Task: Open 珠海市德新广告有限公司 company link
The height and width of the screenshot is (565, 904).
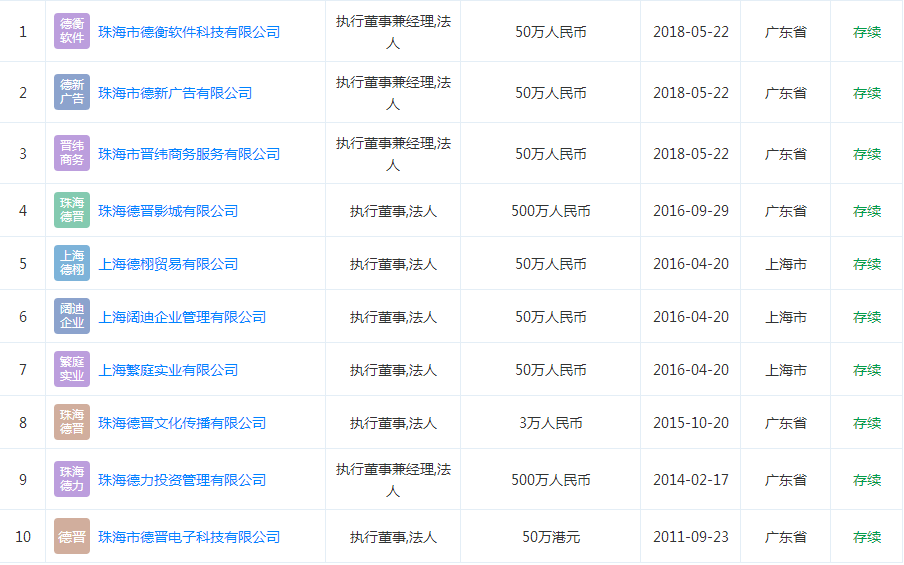Action: 175,93
